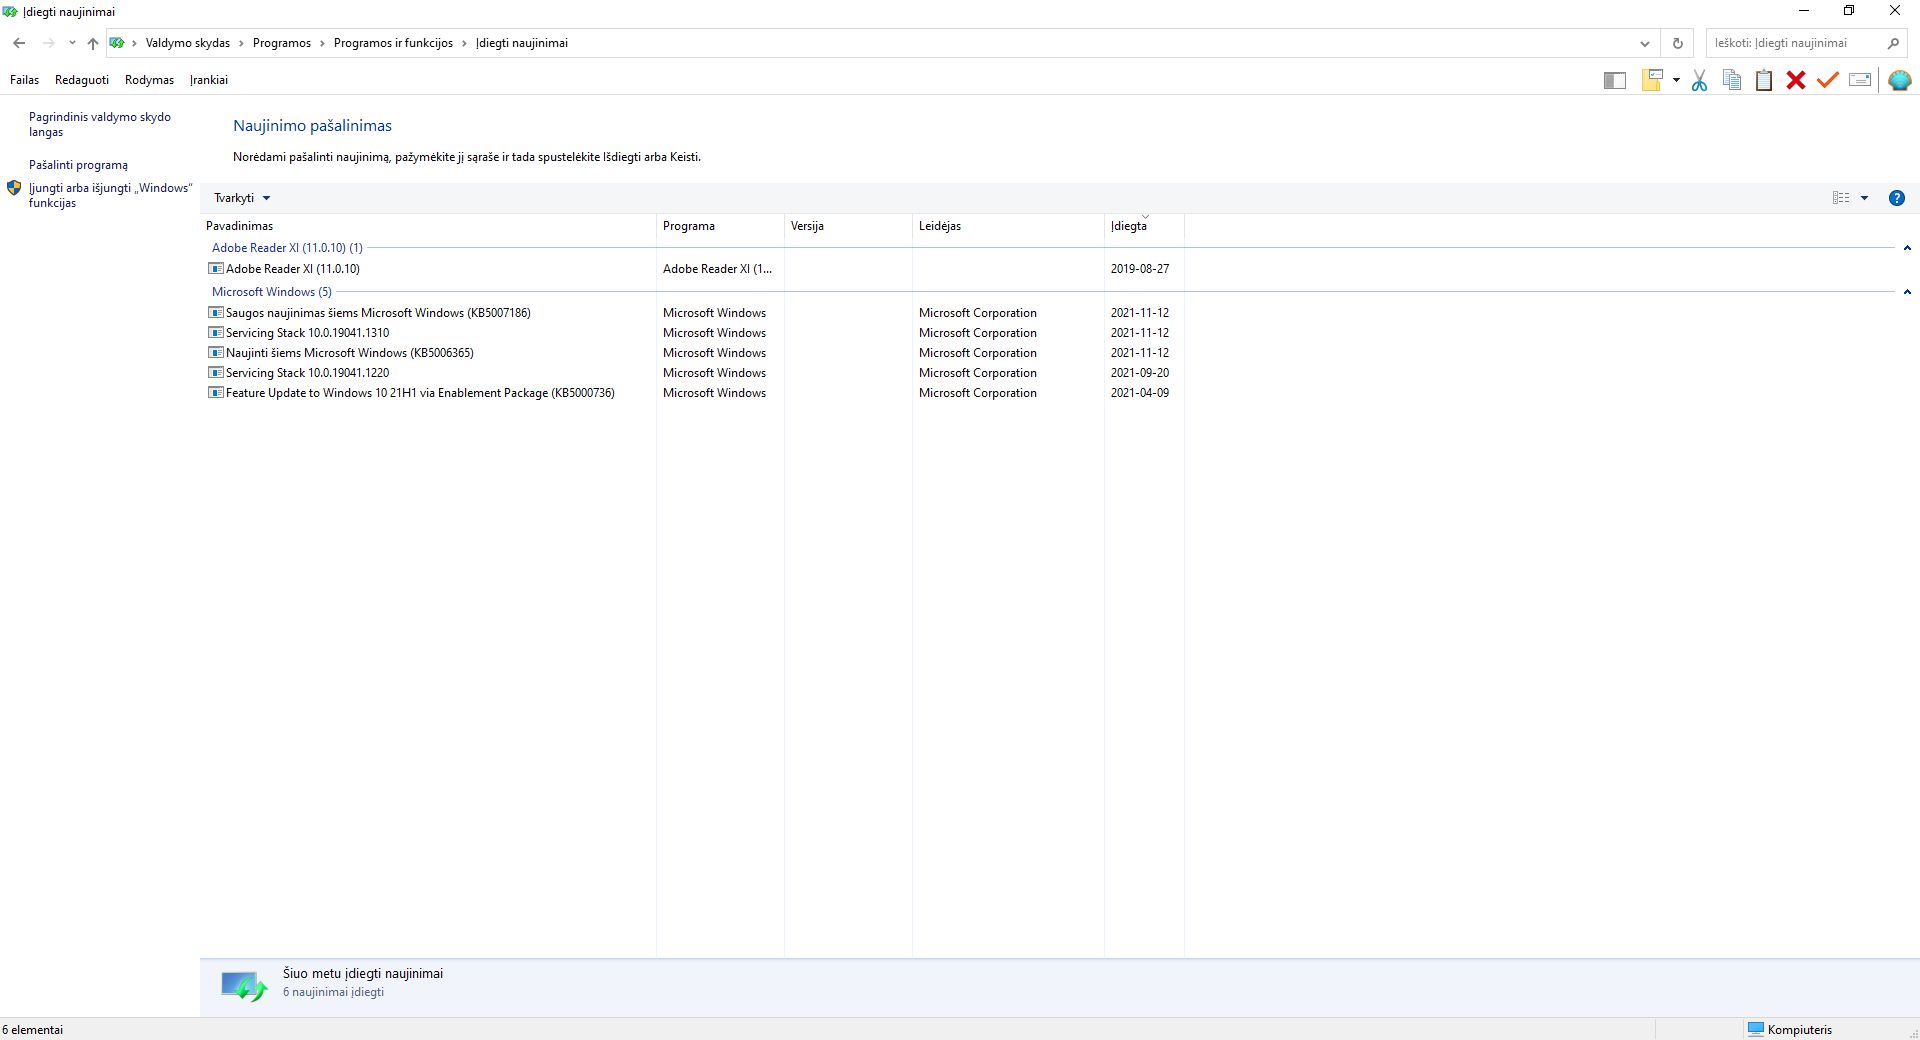The image size is (1920, 1040).
Task: Open Įjungti arba išjungti Windows funkcijas link
Action: click(110, 195)
